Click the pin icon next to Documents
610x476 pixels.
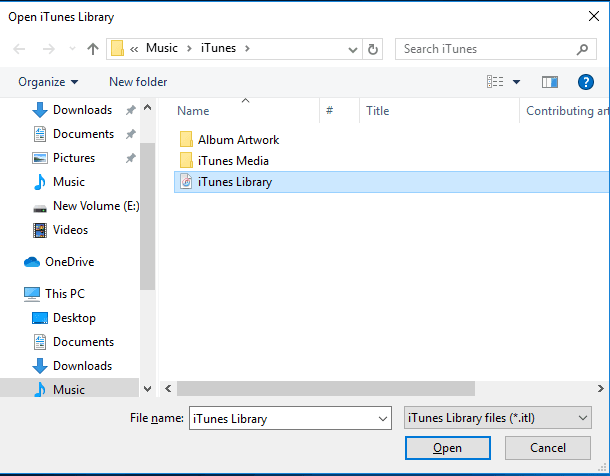131,135
